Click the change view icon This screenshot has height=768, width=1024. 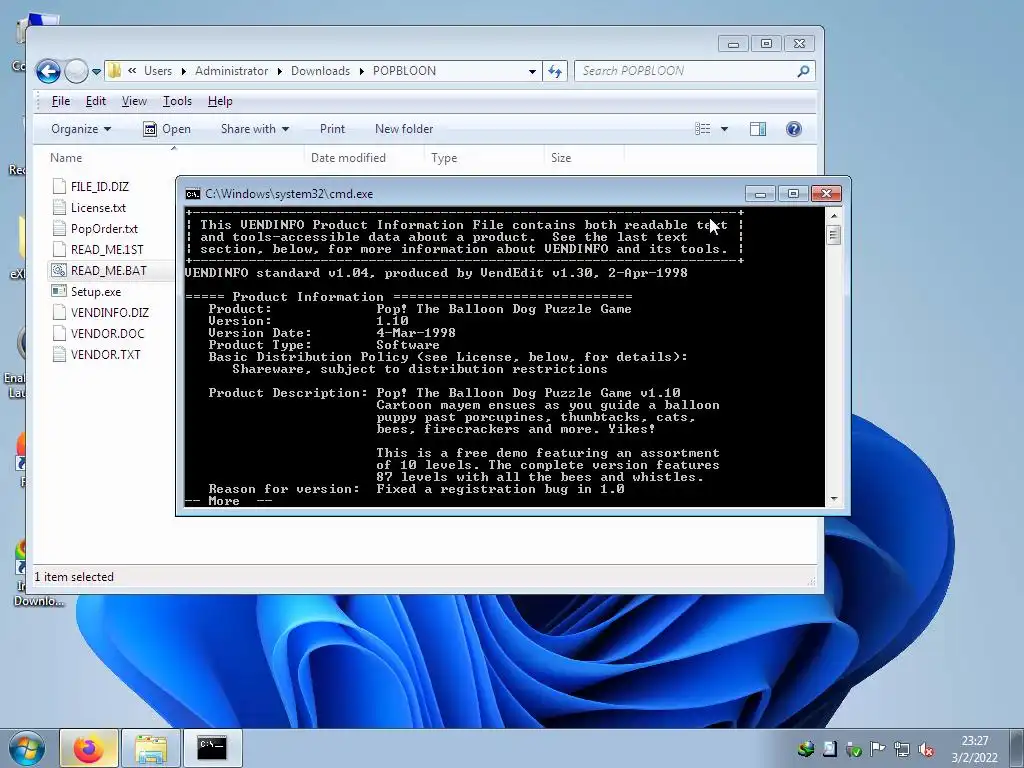pyautogui.click(x=703, y=129)
